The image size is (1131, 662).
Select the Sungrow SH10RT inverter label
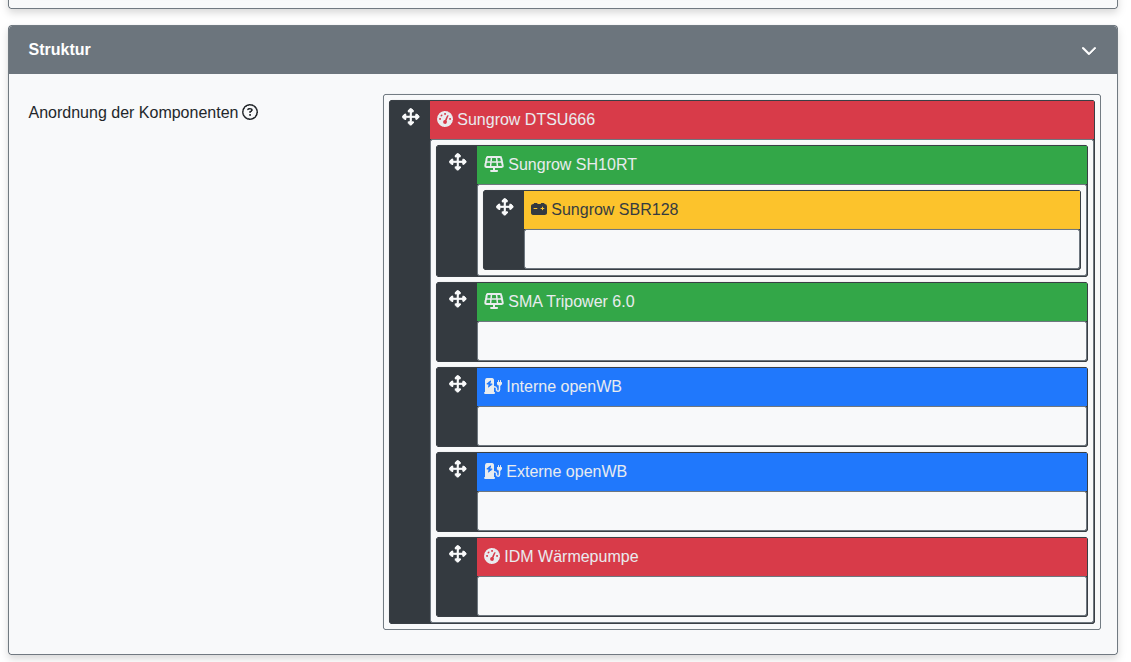coord(573,164)
